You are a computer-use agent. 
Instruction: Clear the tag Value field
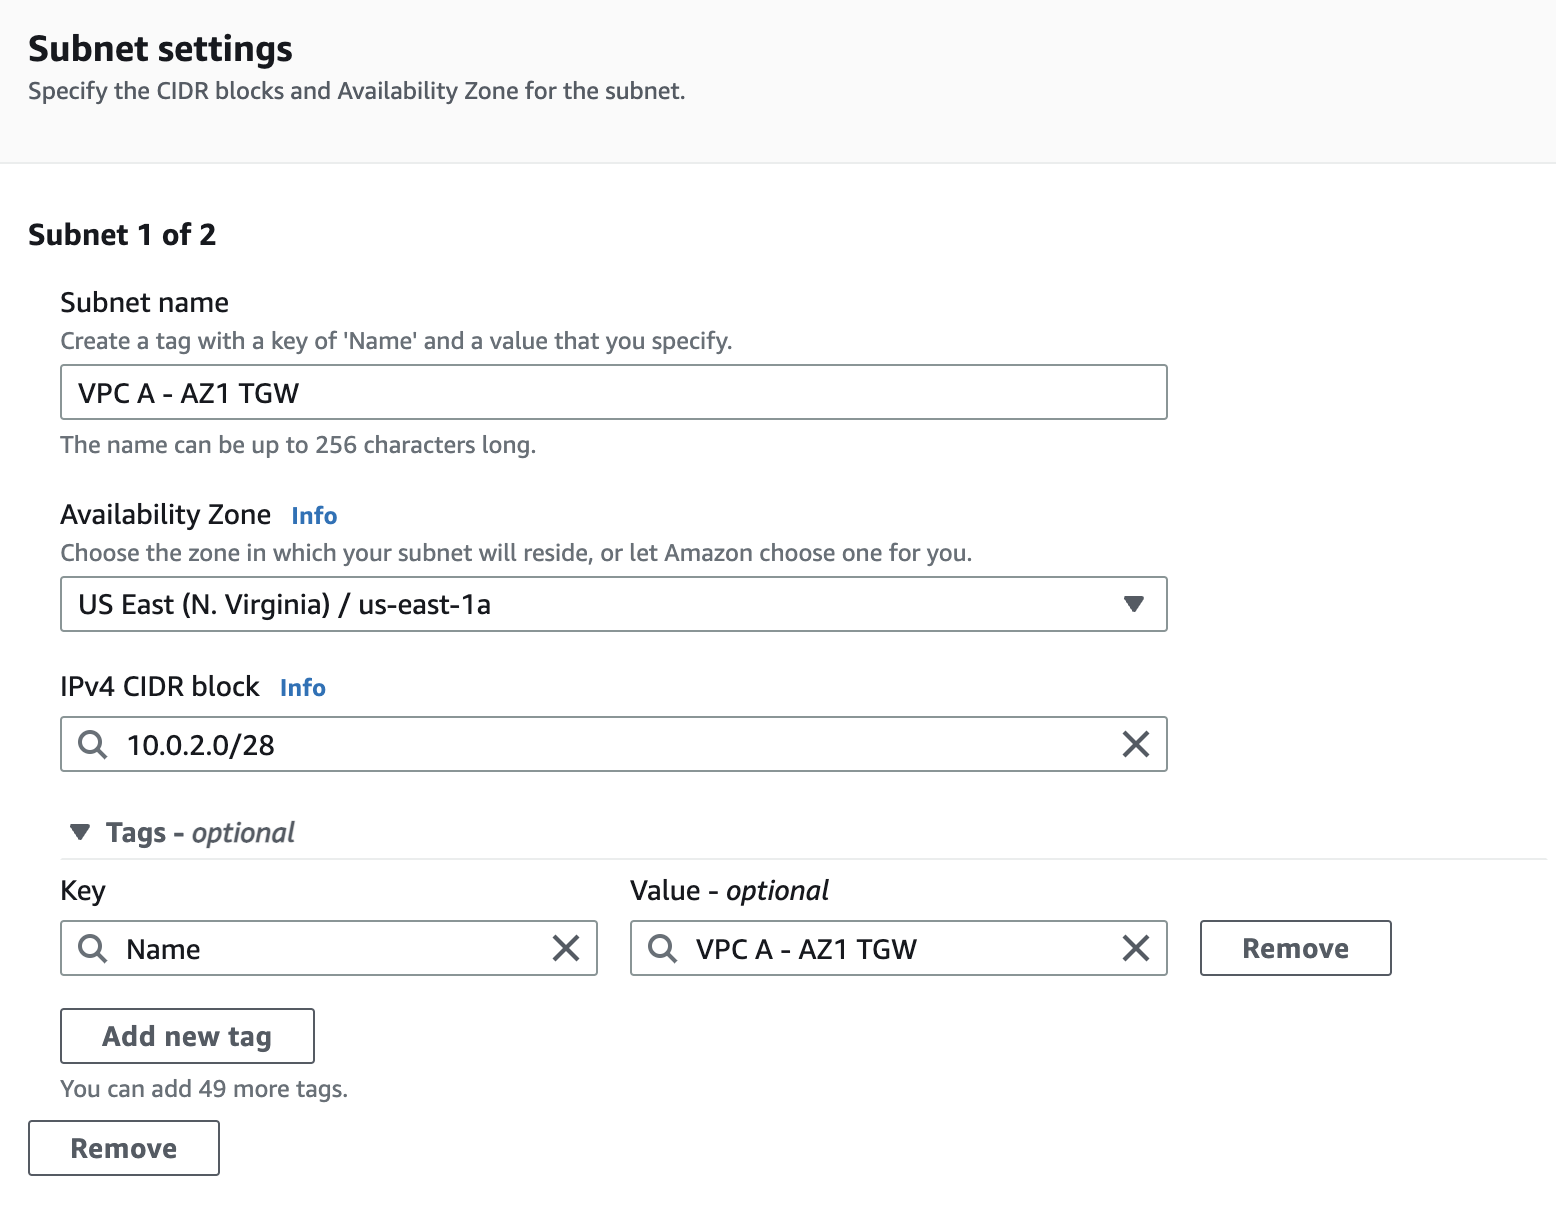1135,948
